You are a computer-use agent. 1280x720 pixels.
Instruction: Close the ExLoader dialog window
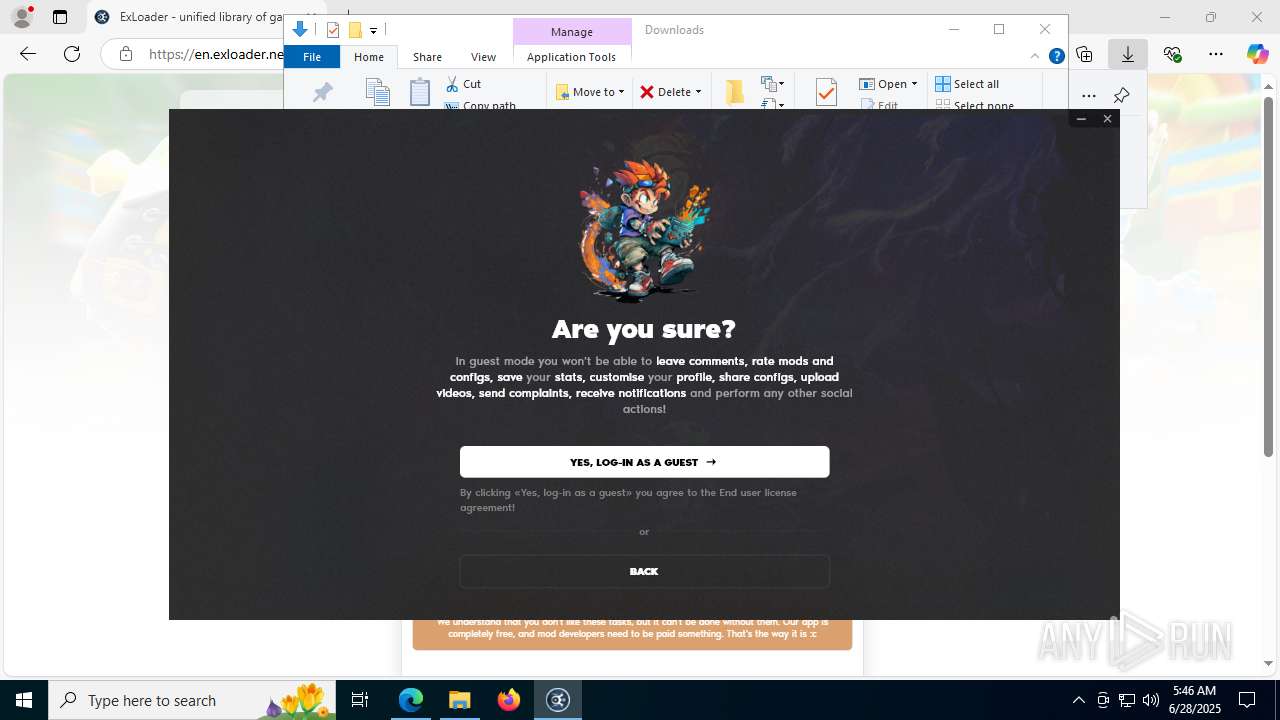tap(1107, 119)
